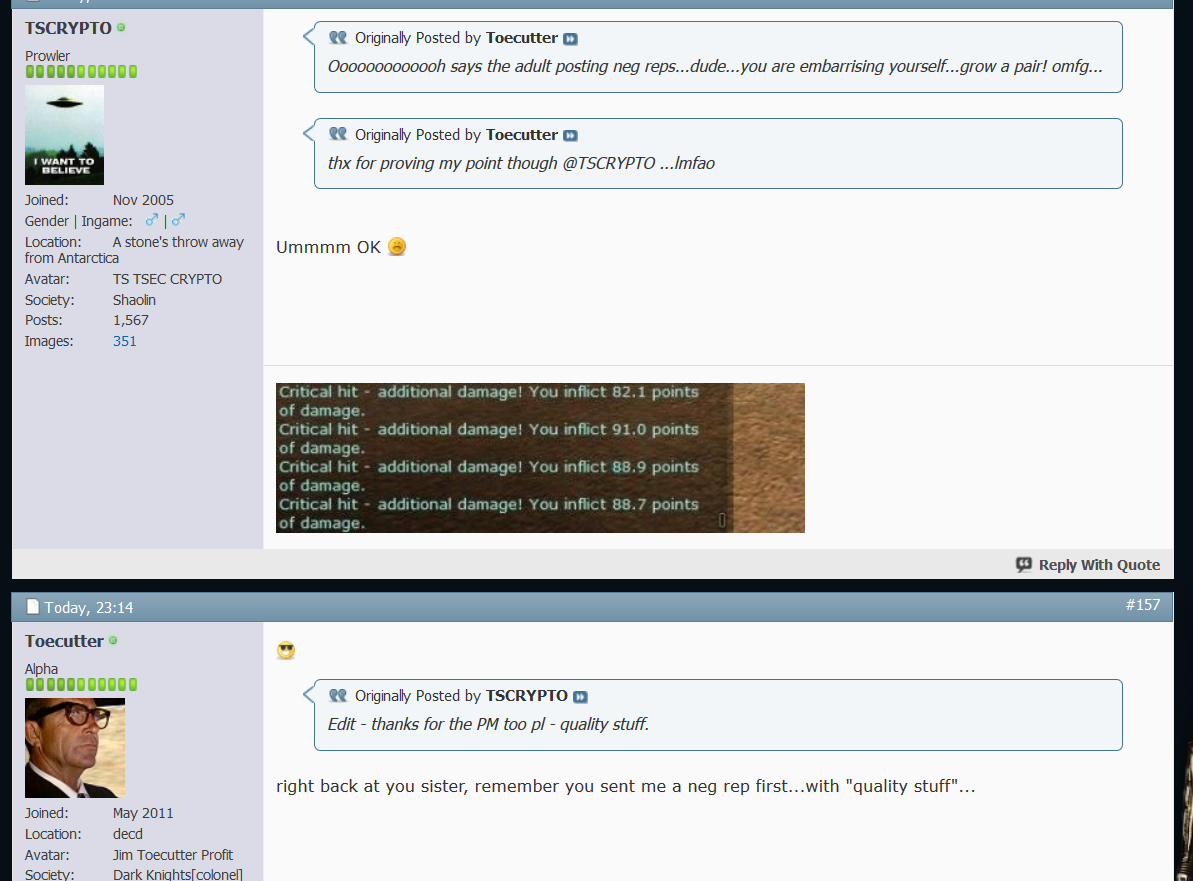Click TSCRYPTO's green online status dot
Screen dimensions: 1193x881
(x=121, y=28)
